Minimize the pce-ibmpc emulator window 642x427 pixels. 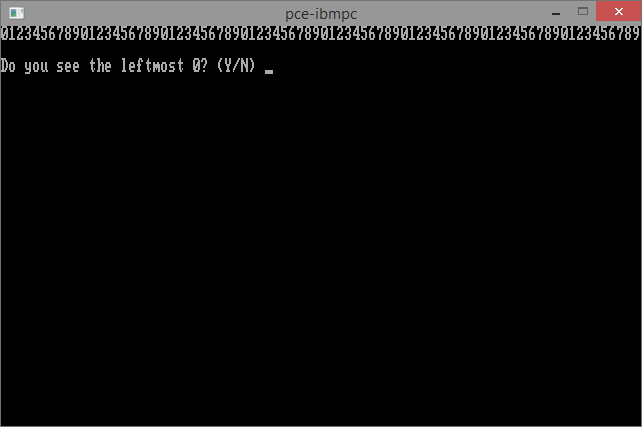coord(556,13)
